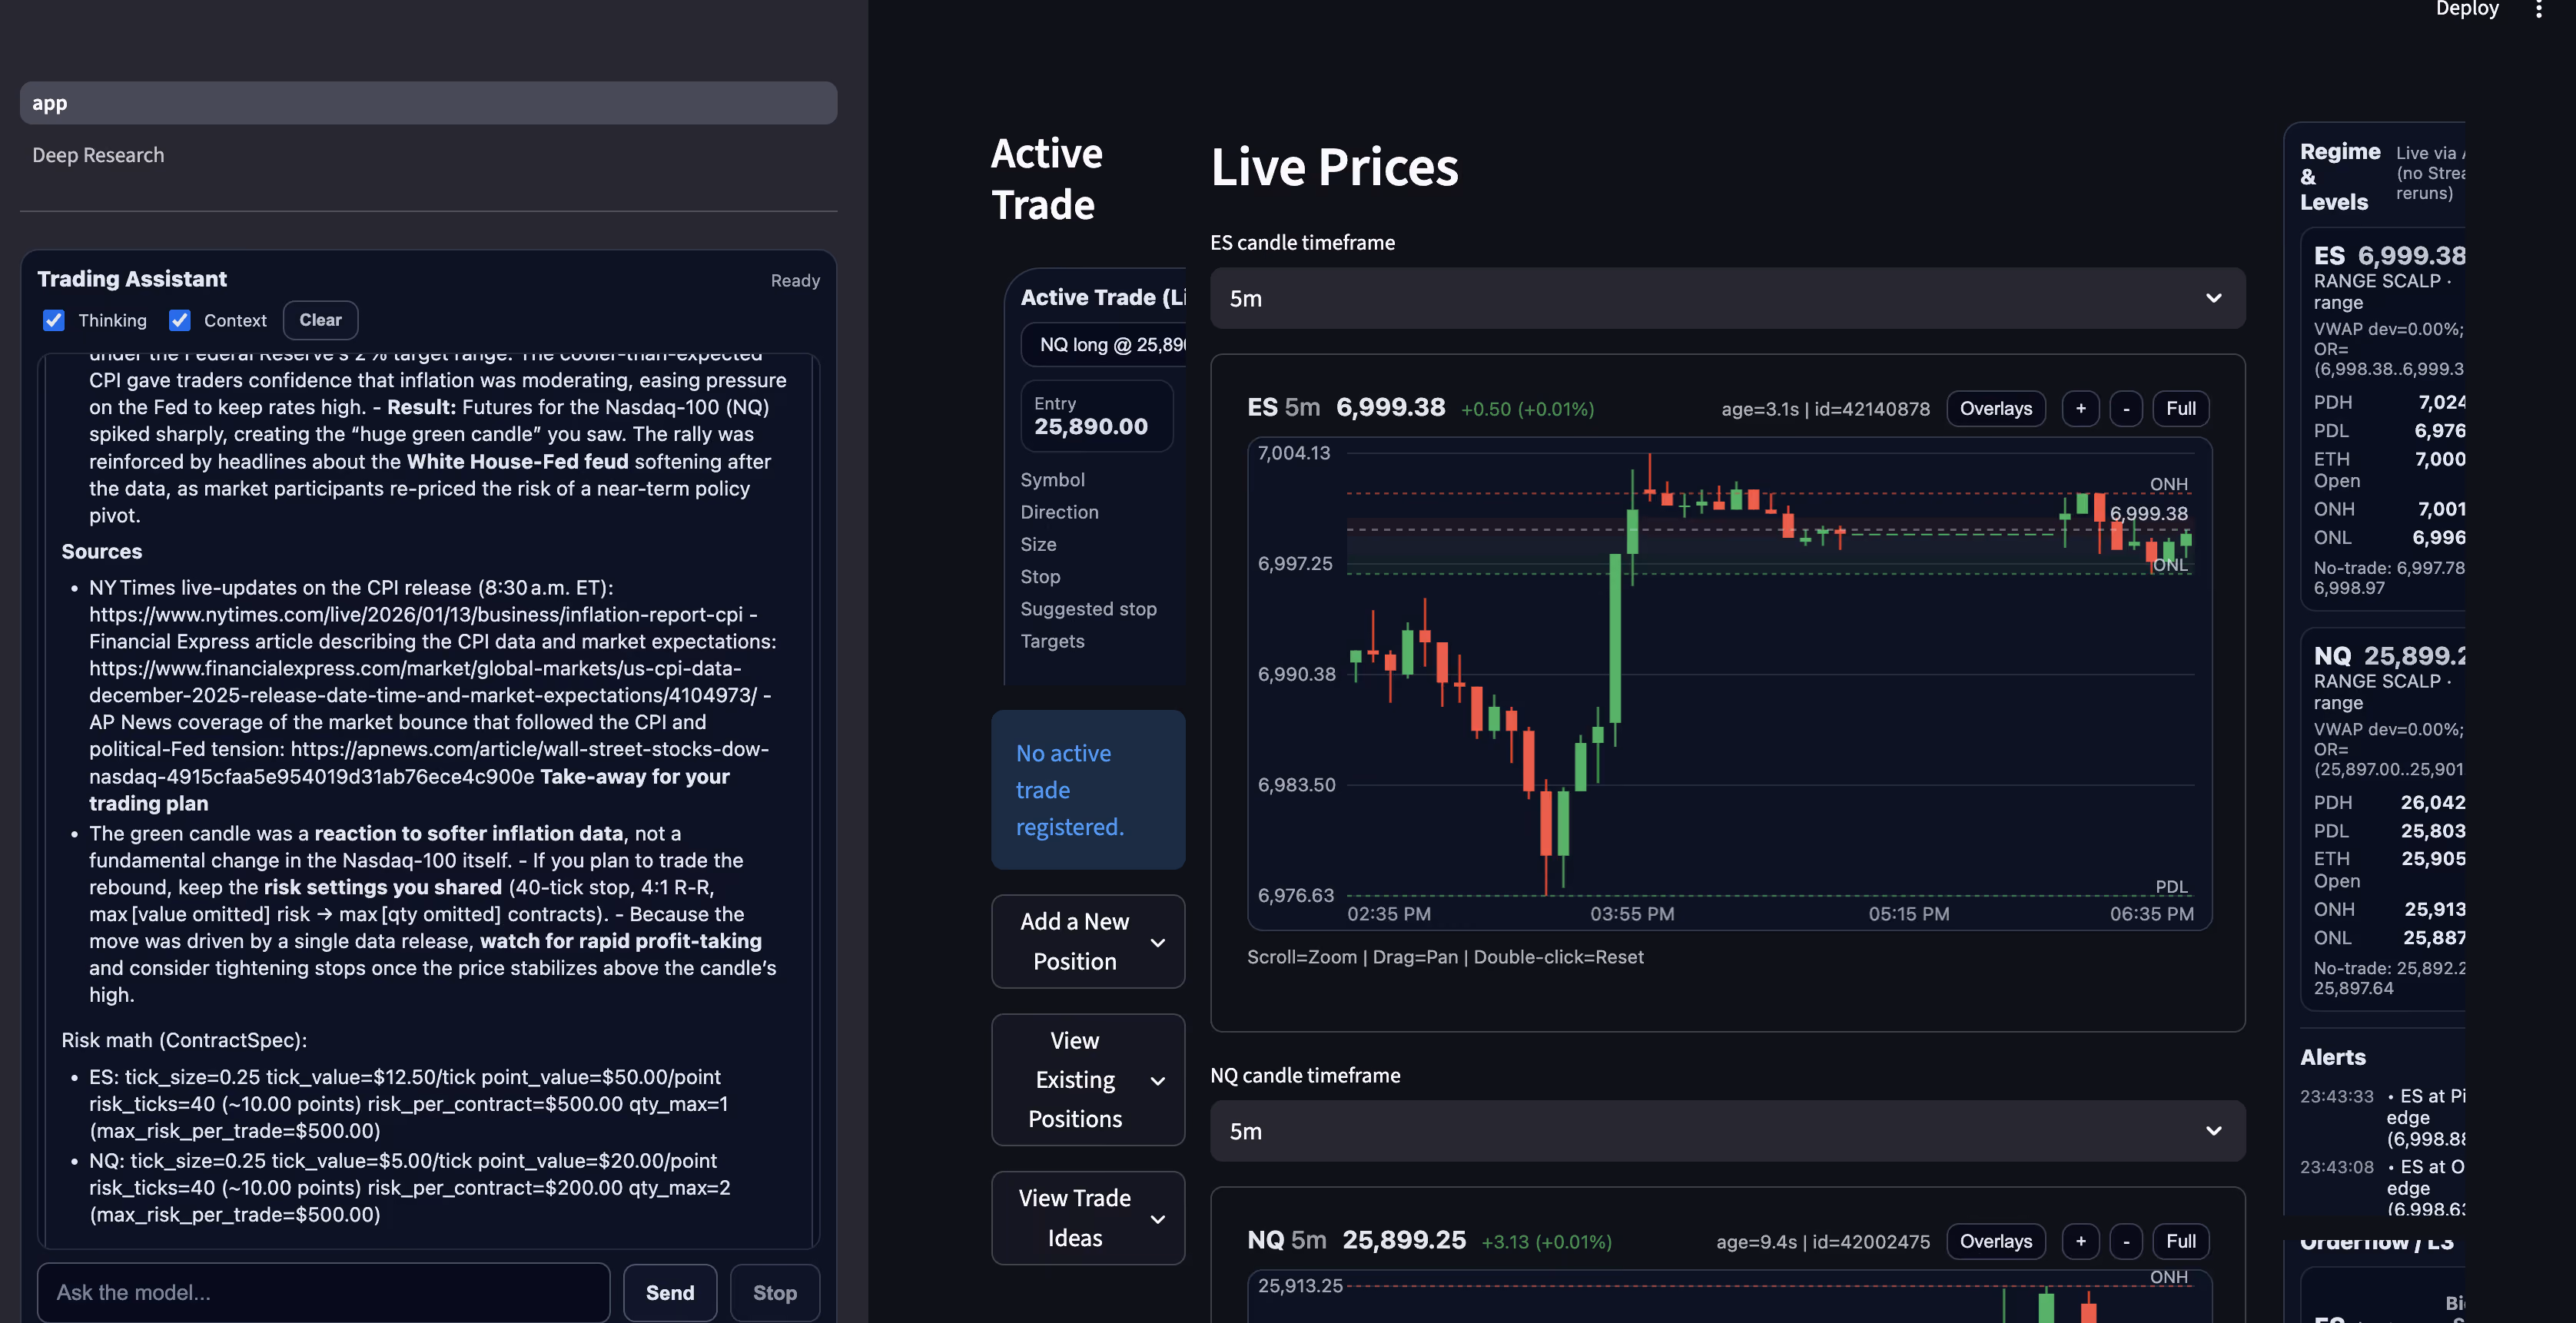Open the Deep Research page
The image size is (2576, 1323).
pyautogui.click(x=98, y=155)
